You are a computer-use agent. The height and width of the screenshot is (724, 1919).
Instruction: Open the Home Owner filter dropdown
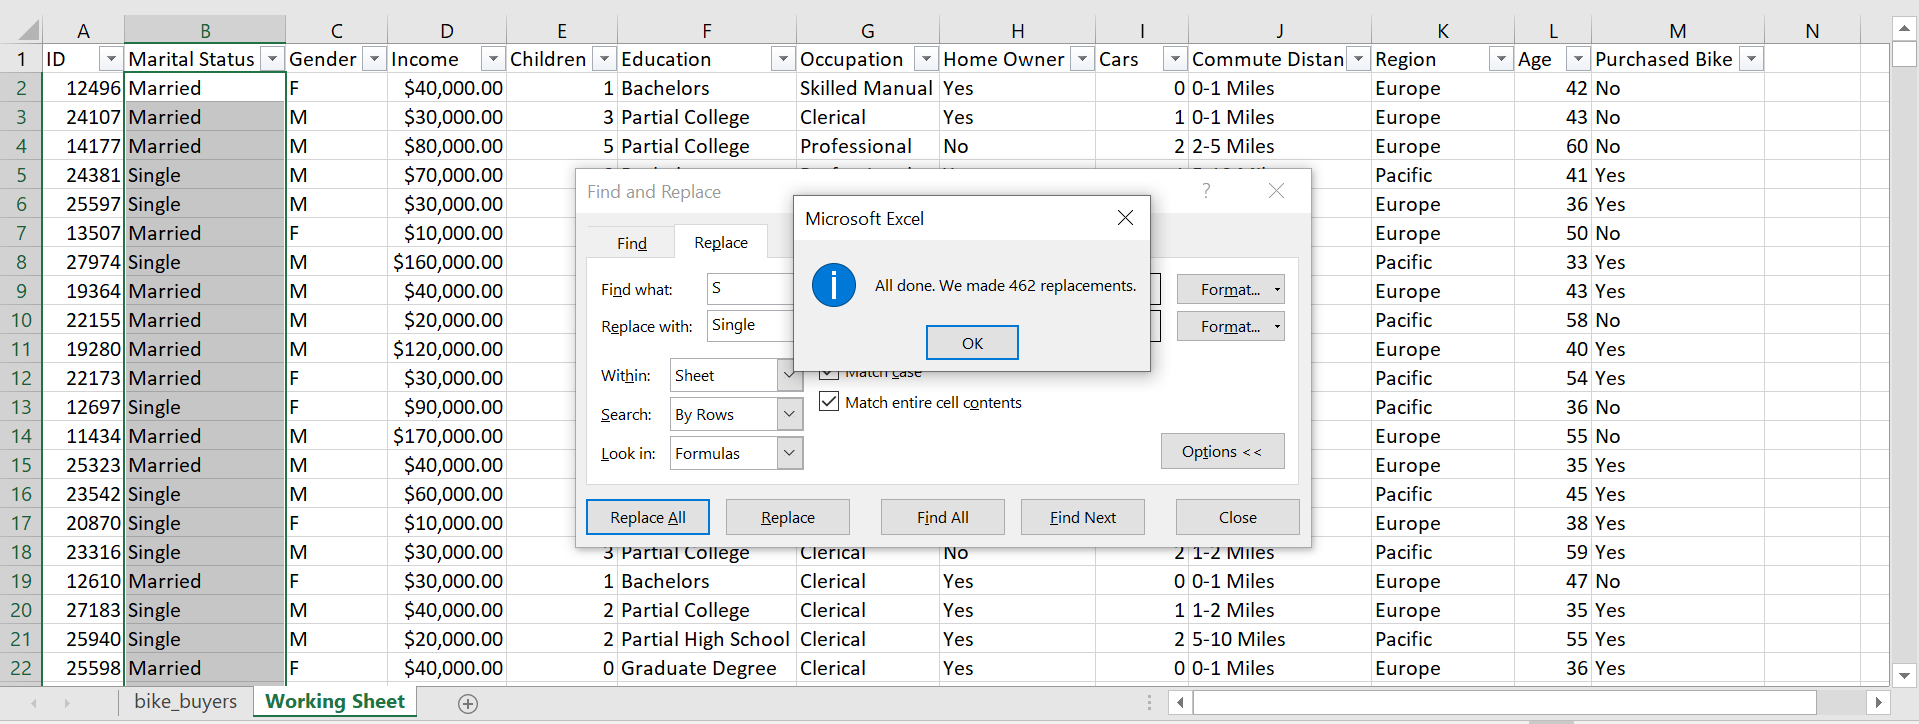coord(1082,60)
